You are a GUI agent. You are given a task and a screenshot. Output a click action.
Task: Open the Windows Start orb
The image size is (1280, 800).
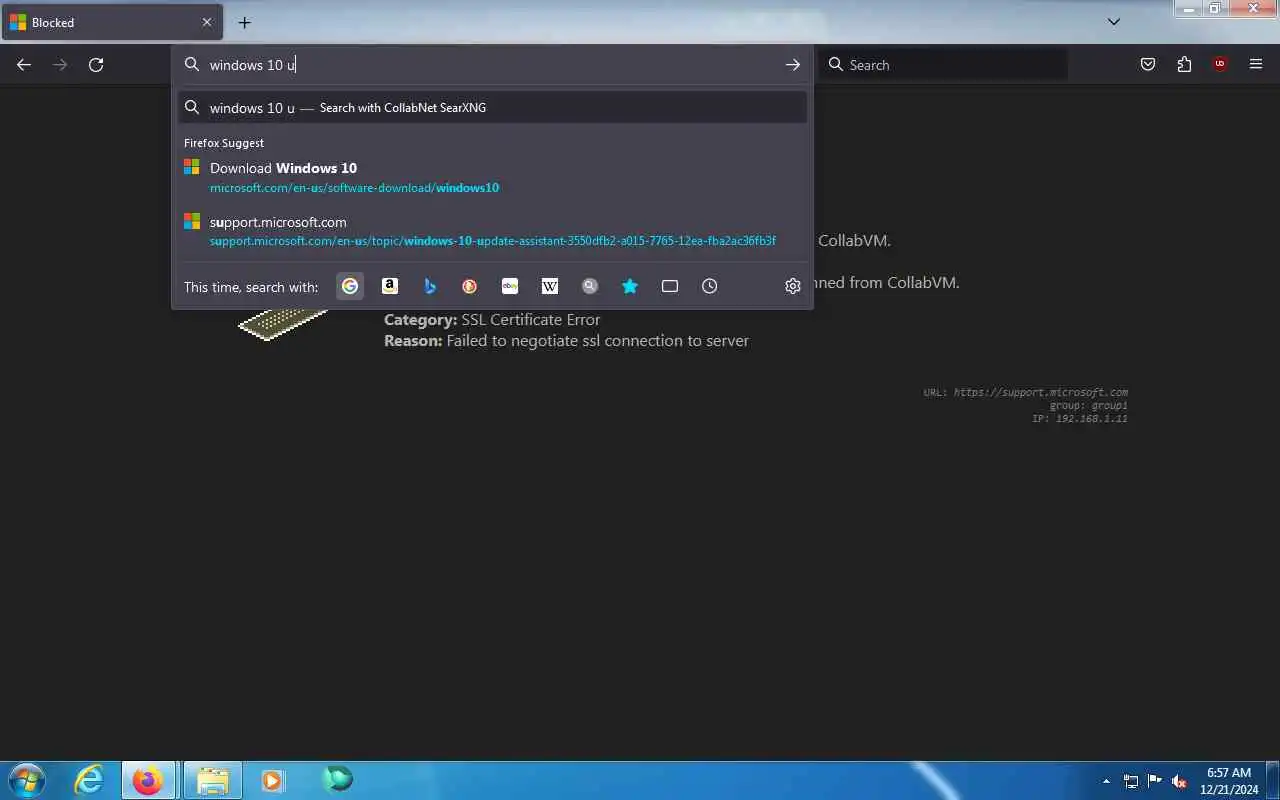tap(27, 780)
